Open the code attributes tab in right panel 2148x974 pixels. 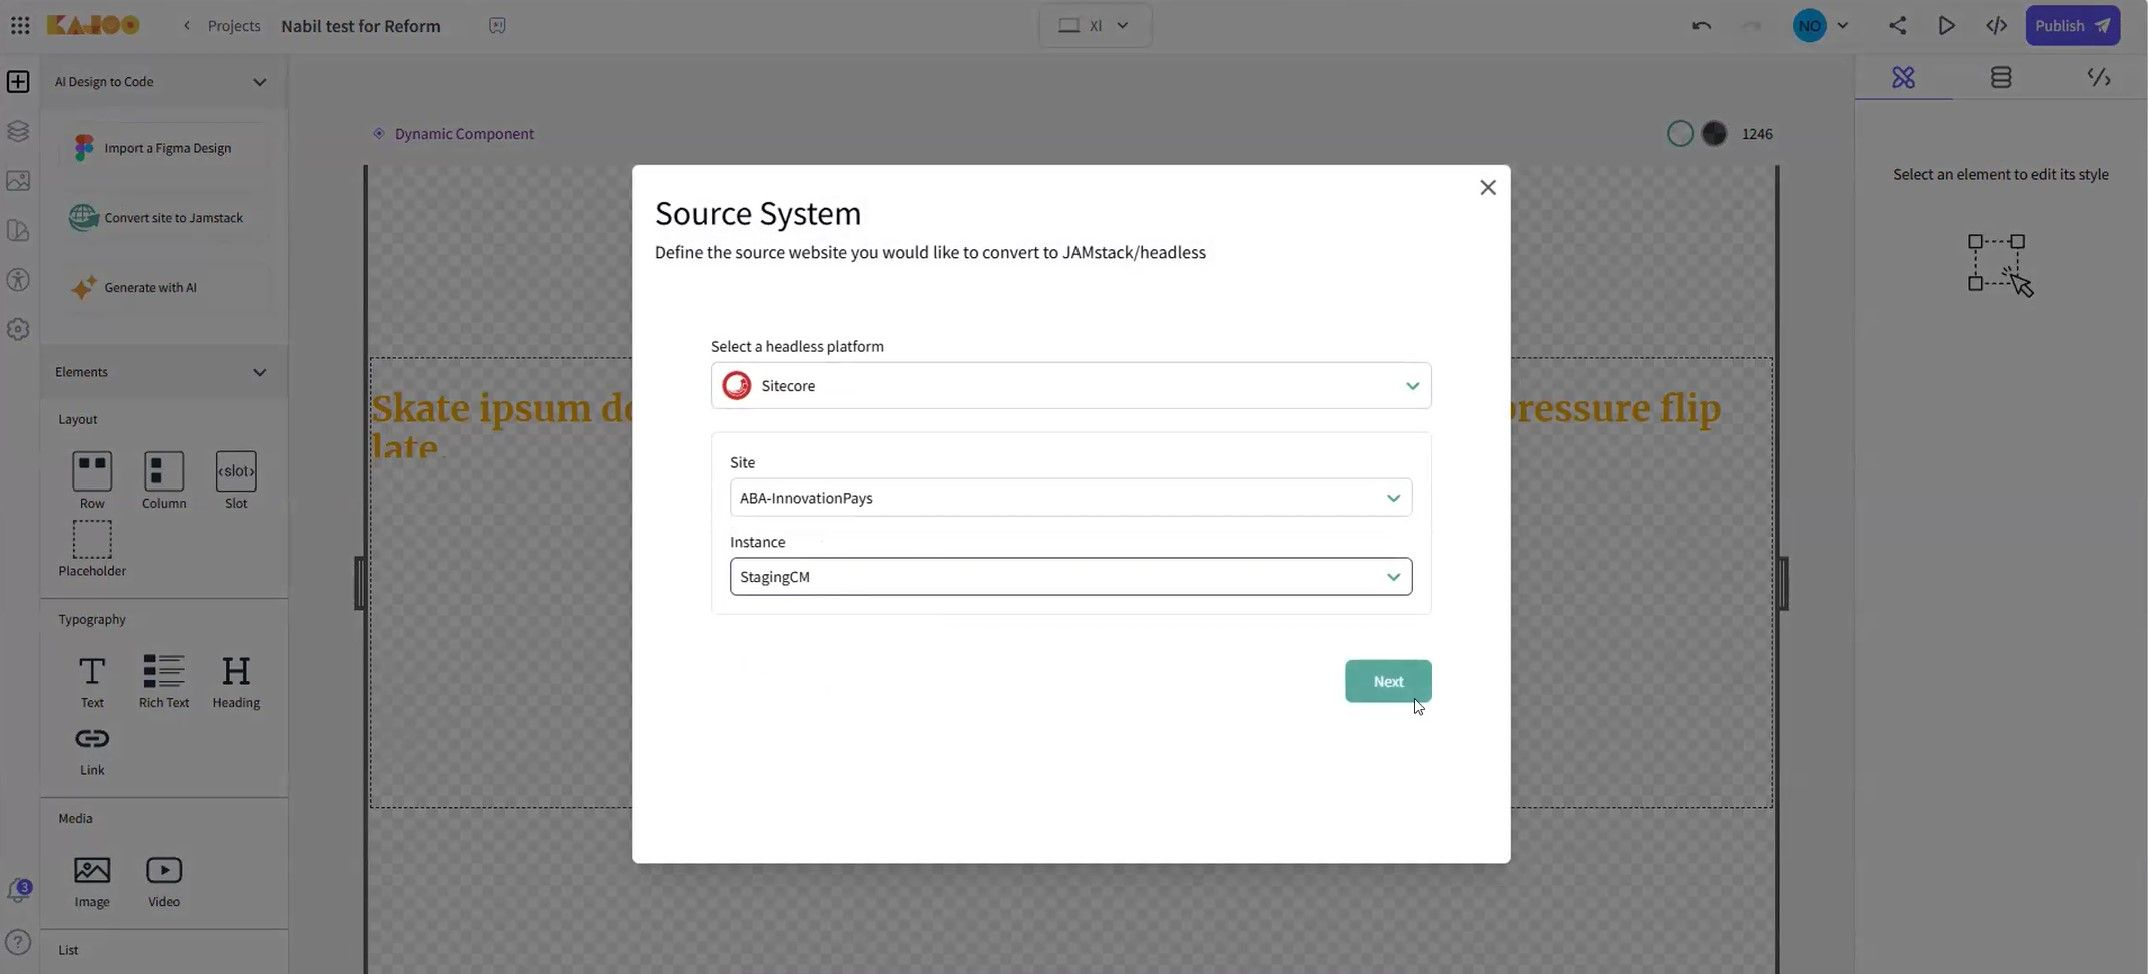tap(2099, 77)
